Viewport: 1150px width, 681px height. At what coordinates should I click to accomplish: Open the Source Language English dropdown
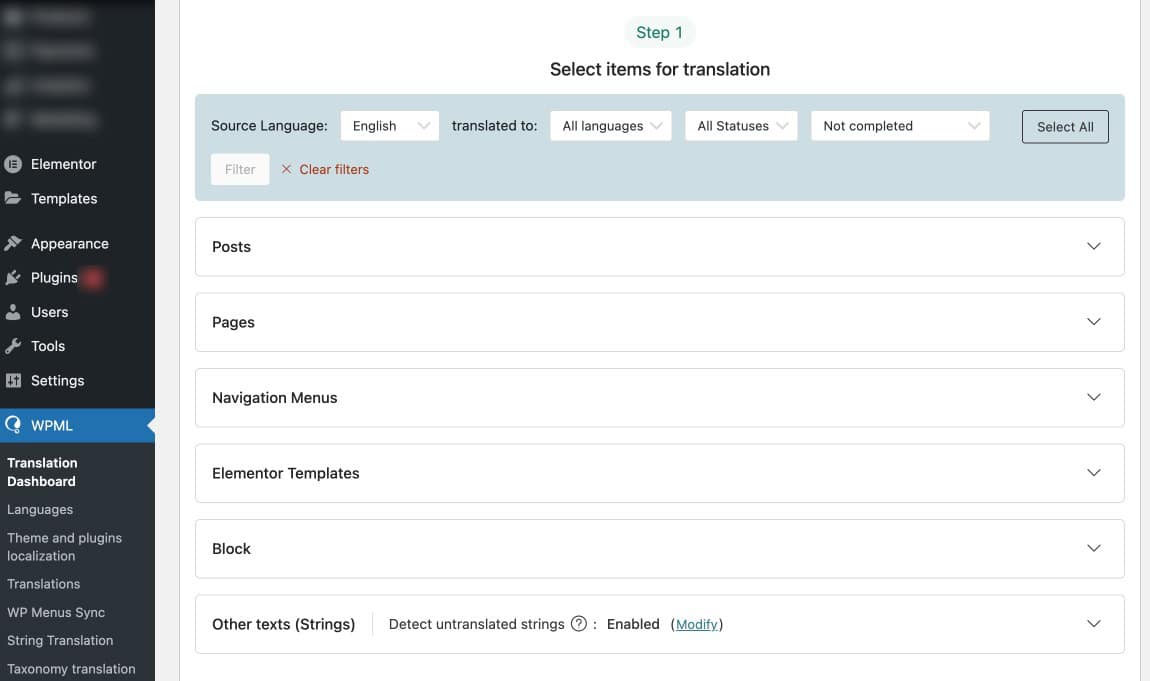click(389, 126)
